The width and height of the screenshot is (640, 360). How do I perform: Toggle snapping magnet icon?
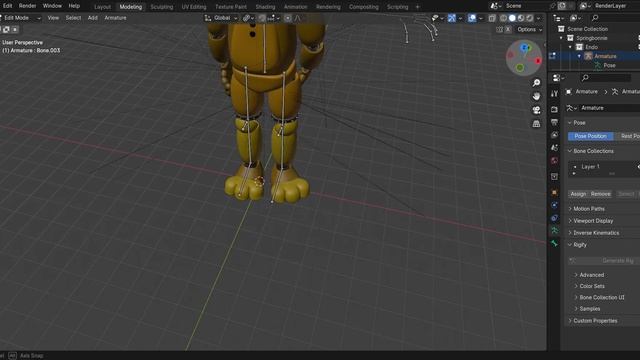point(262,18)
